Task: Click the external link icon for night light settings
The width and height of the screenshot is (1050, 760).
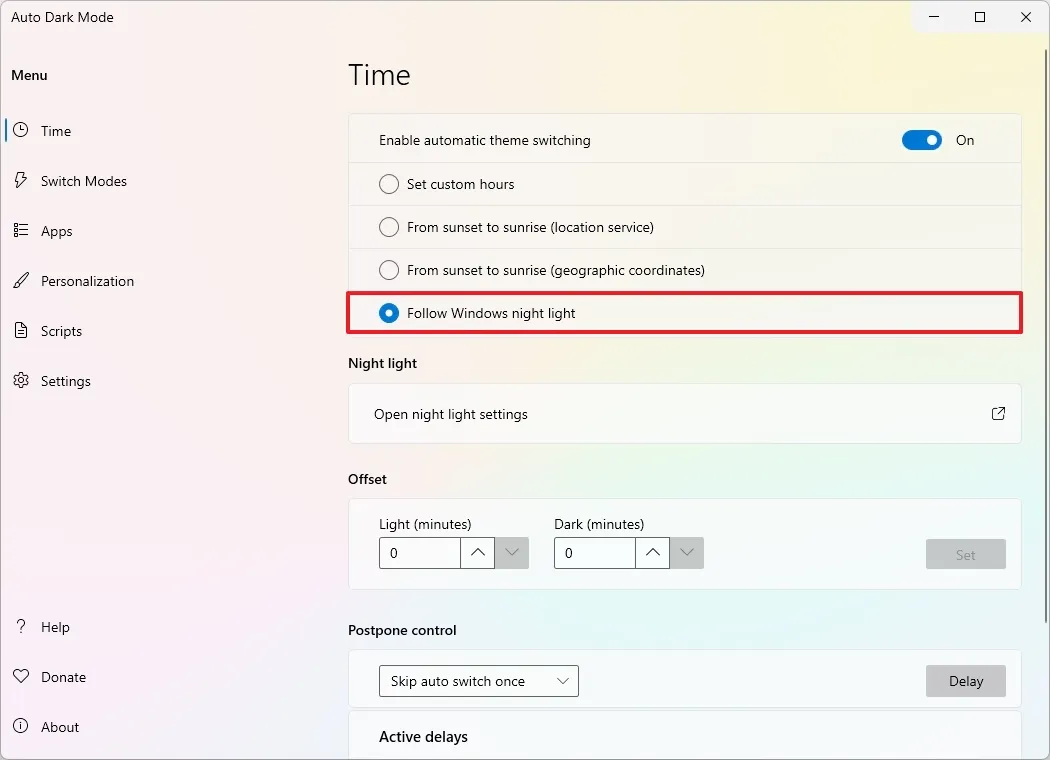Action: (x=998, y=413)
